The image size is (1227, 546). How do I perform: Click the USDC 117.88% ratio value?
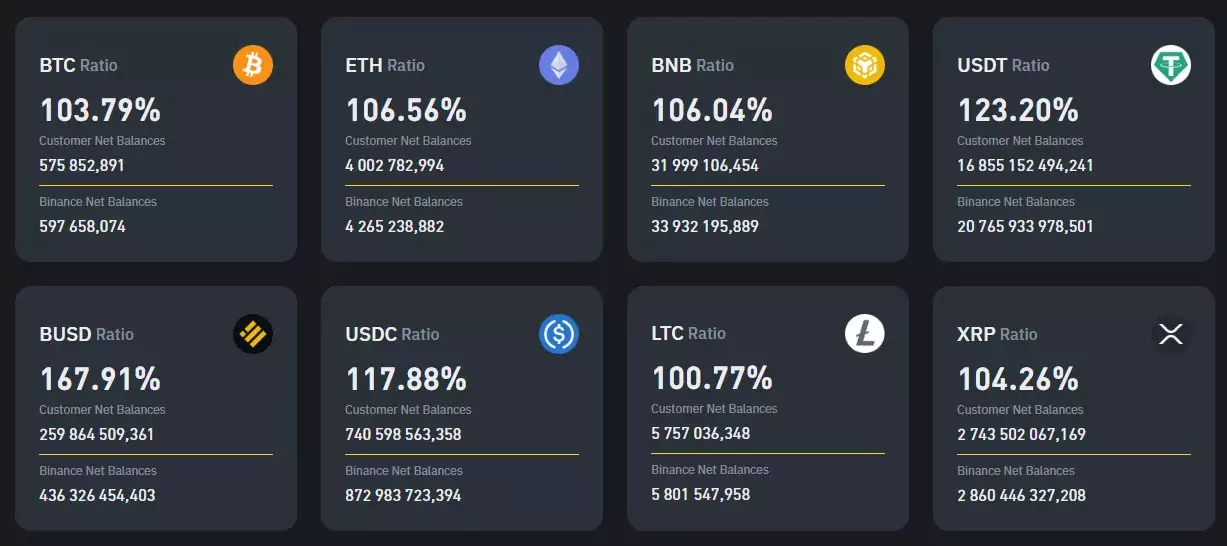pyautogui.click(x=406, y=379)
